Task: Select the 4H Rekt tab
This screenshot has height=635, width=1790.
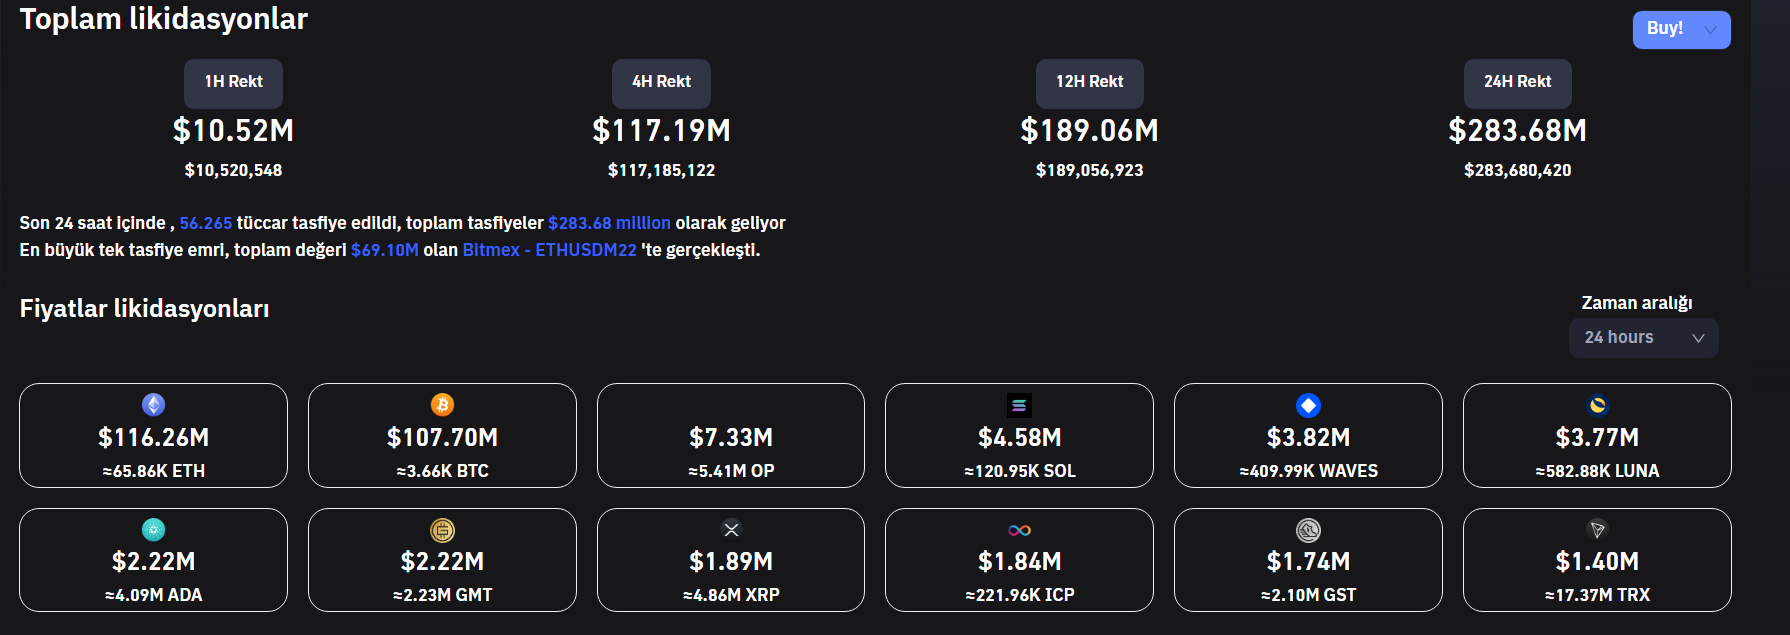Action: click(x=661, y=83)
